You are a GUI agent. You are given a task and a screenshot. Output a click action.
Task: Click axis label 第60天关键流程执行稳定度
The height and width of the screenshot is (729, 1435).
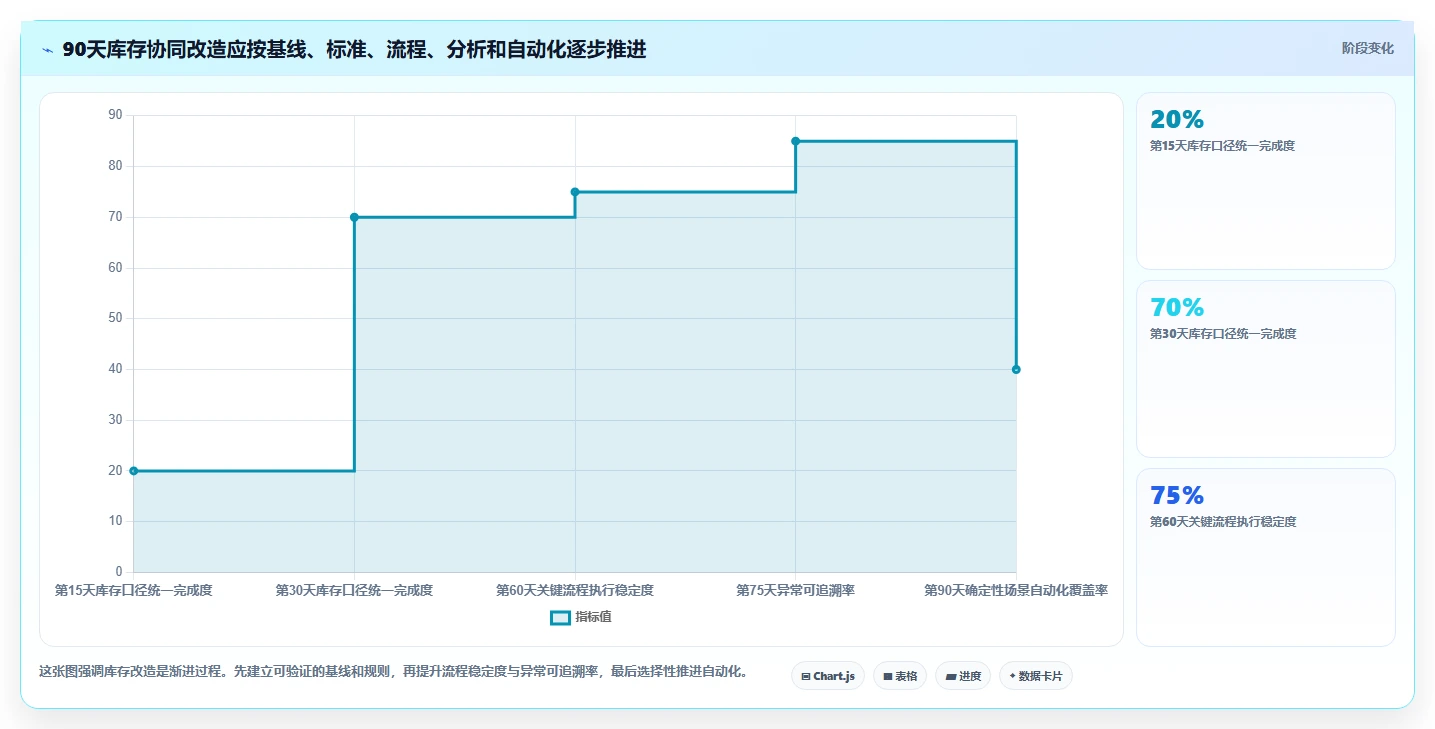[x=575, y=590]
